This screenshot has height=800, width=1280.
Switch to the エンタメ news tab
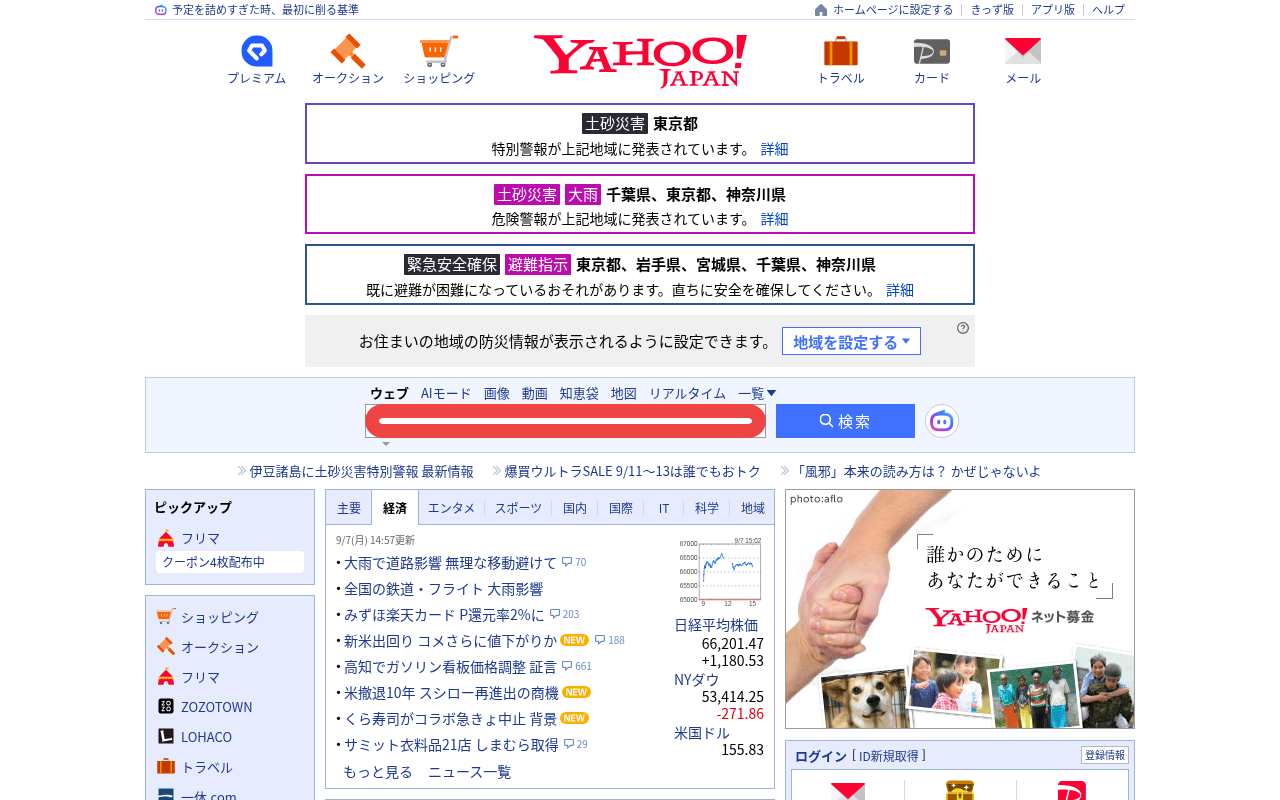click(x=451, y=508)
